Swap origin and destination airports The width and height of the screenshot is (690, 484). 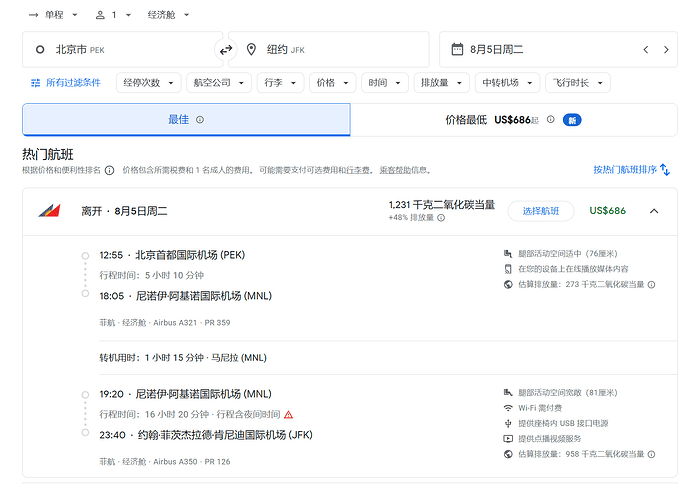pyautogui.click(x=226, y=50)
